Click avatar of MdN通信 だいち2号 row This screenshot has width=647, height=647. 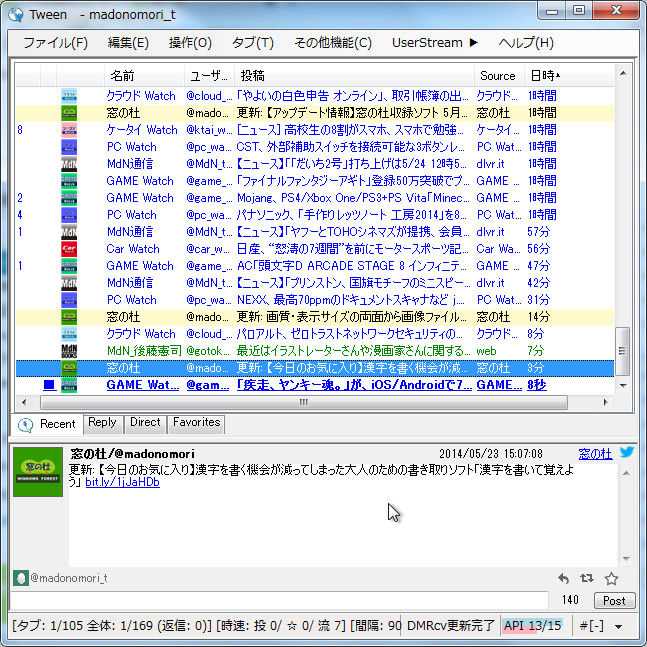[69, 164]
